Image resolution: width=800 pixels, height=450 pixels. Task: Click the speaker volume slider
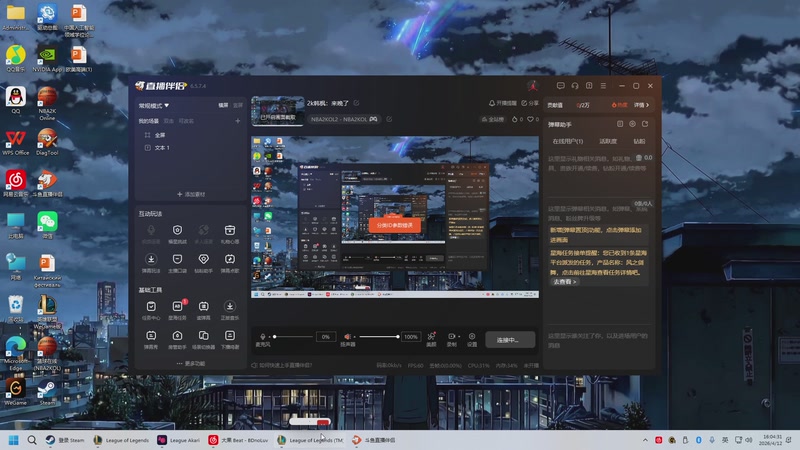379,337
